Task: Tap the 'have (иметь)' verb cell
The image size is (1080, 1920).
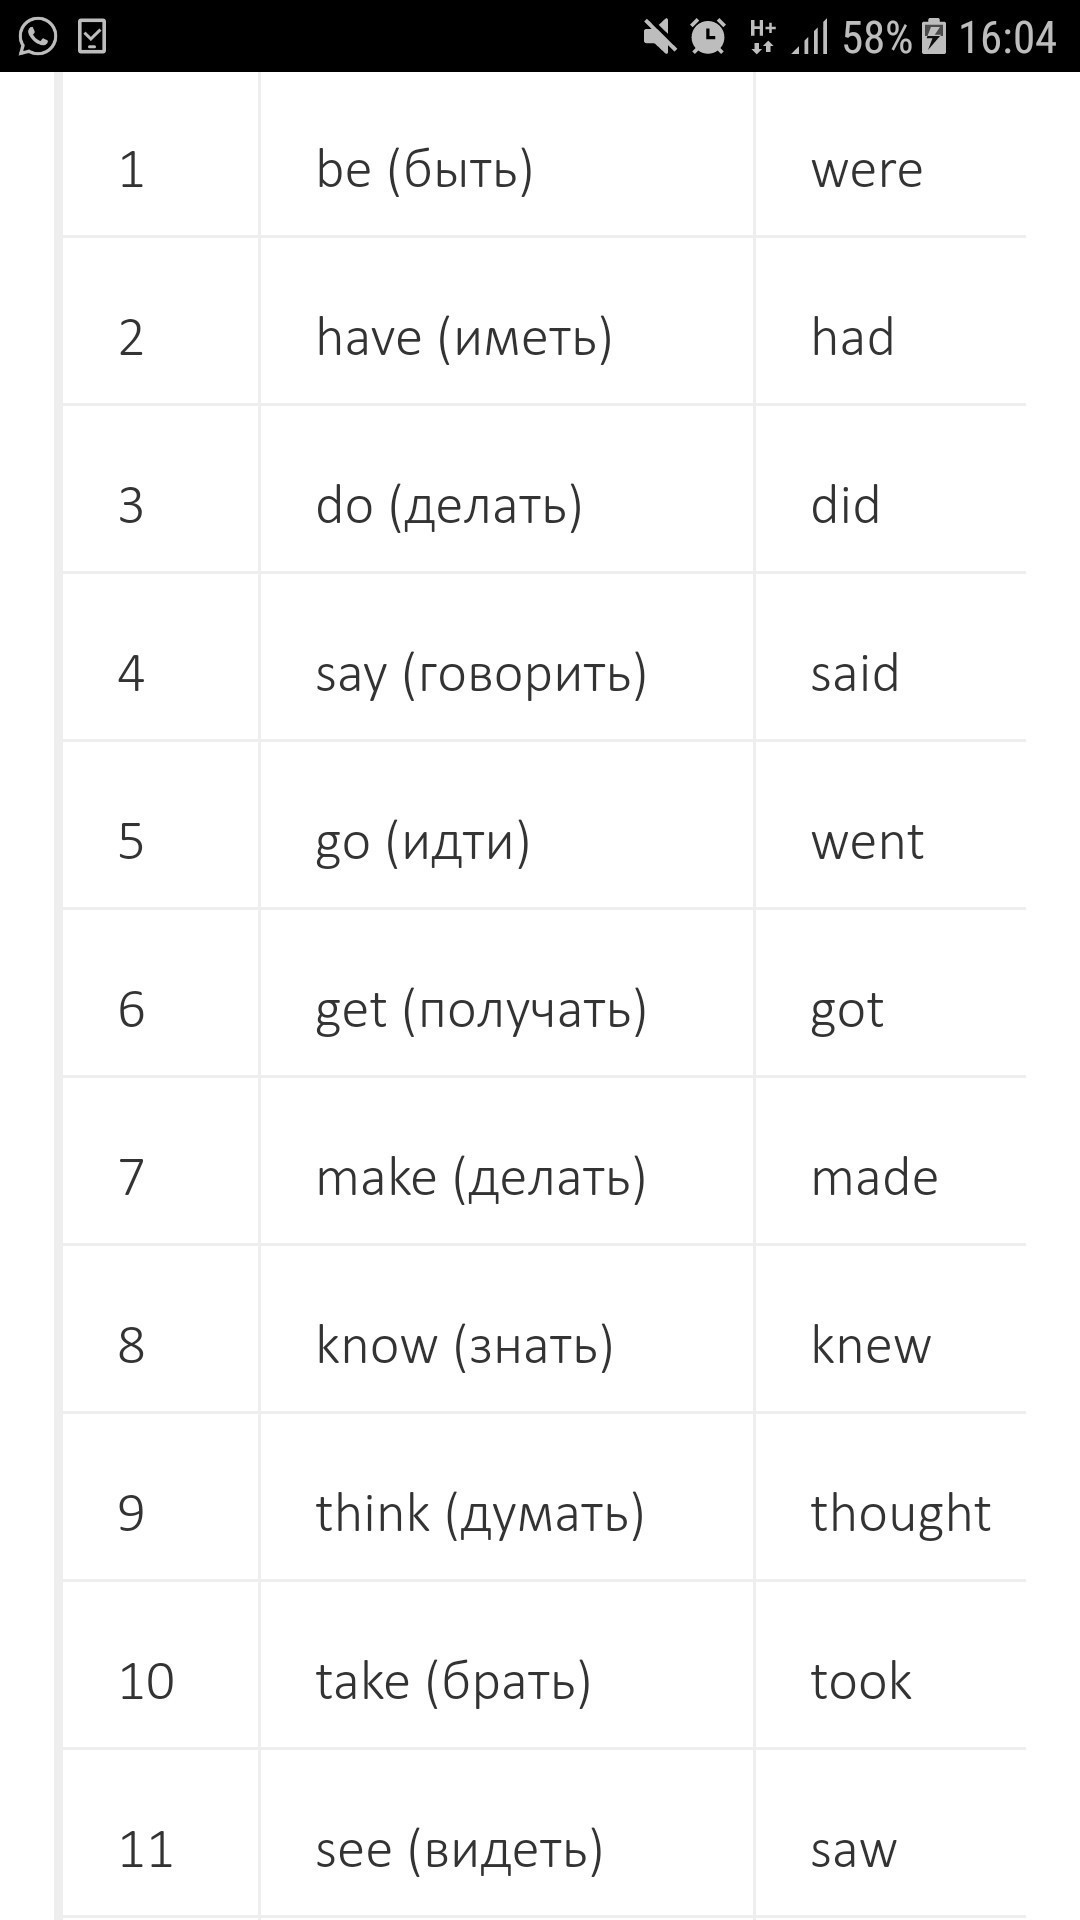Action: click(507, 321)
